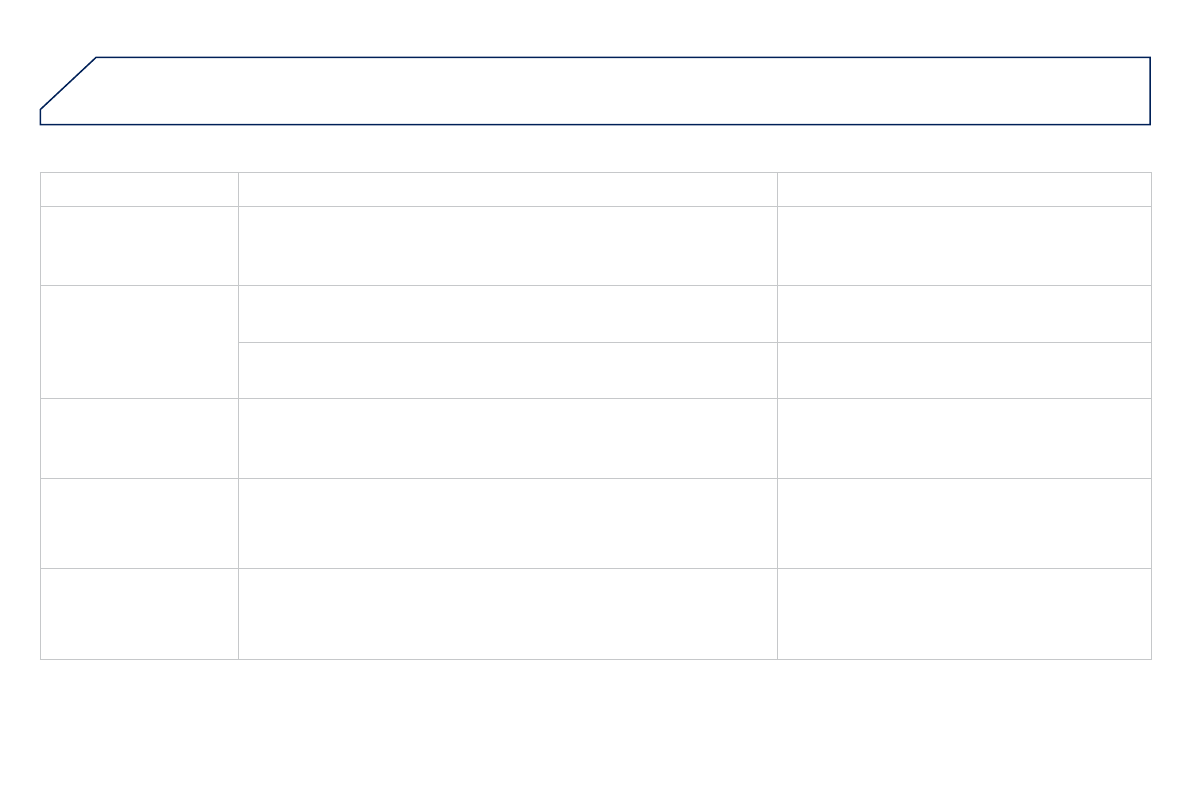
Task: Click the bottom row's right cell
Action: coord(964,614)
